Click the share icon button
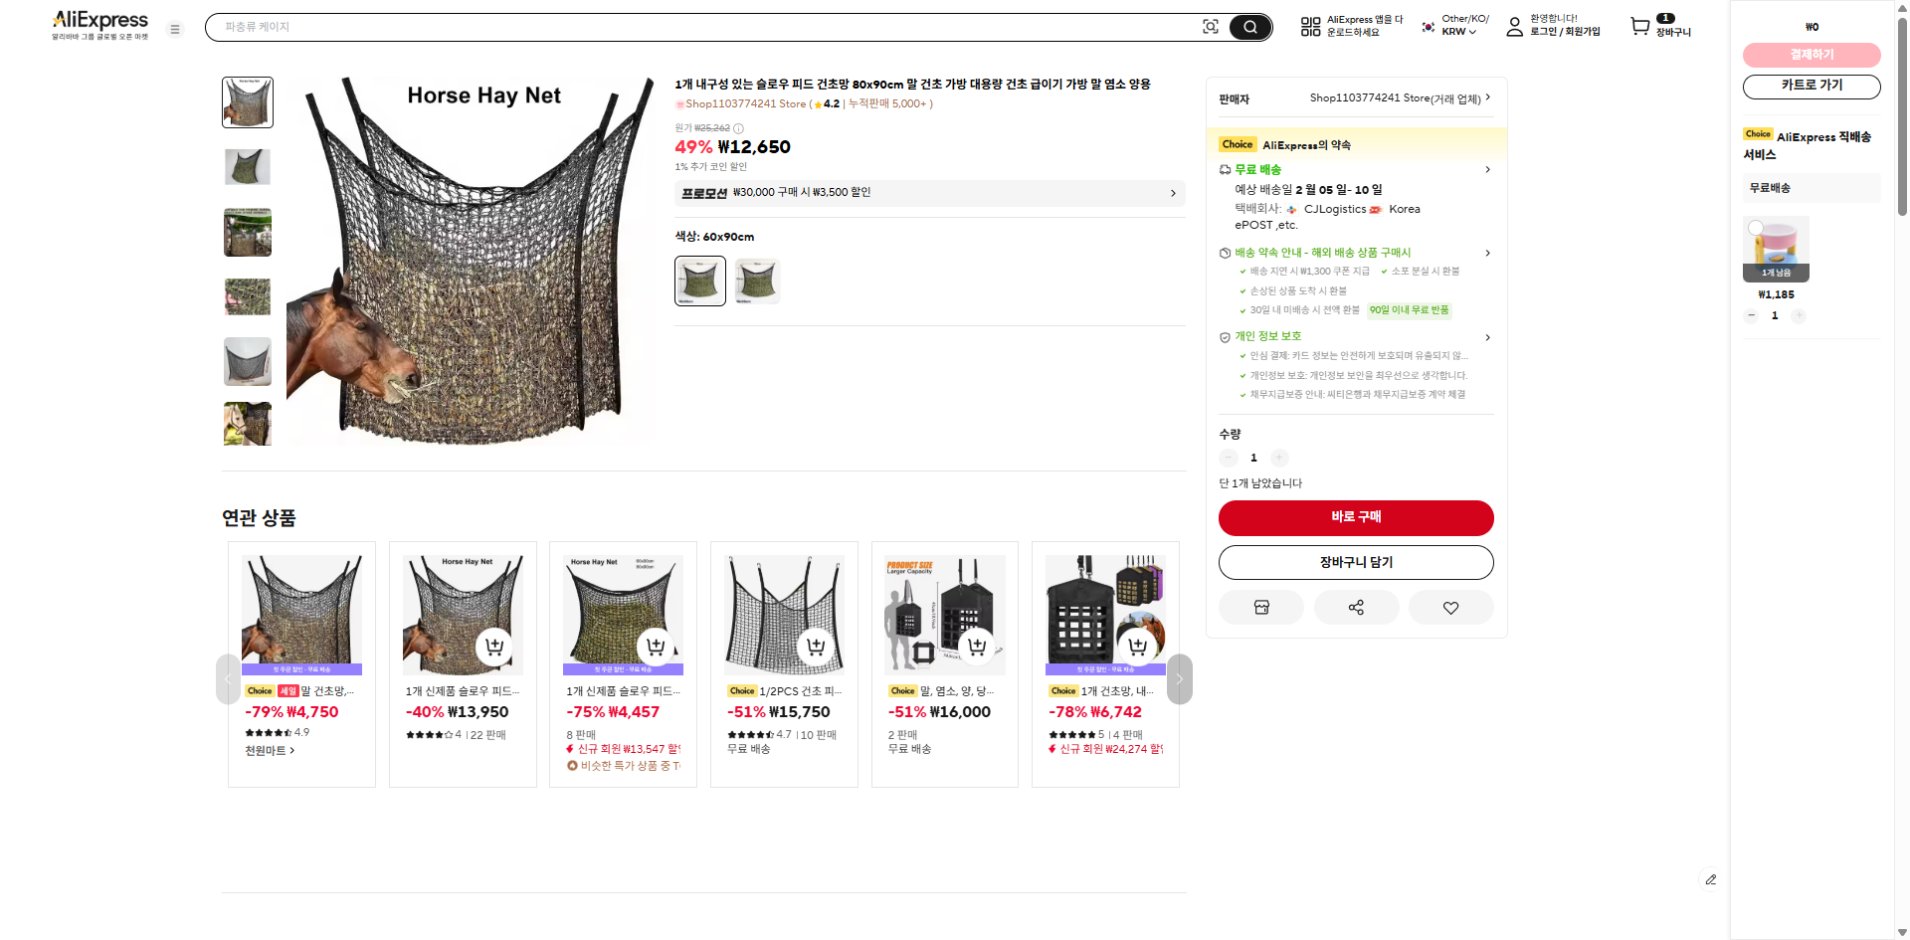 pyautogui.click(x=1356, y=607)
